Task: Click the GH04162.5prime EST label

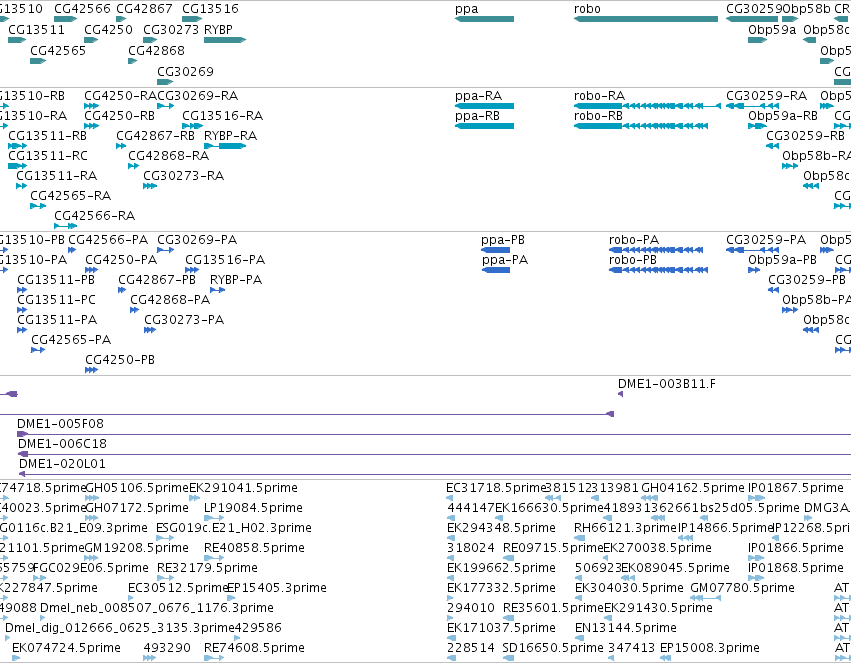Action: [x=693, y=488]
